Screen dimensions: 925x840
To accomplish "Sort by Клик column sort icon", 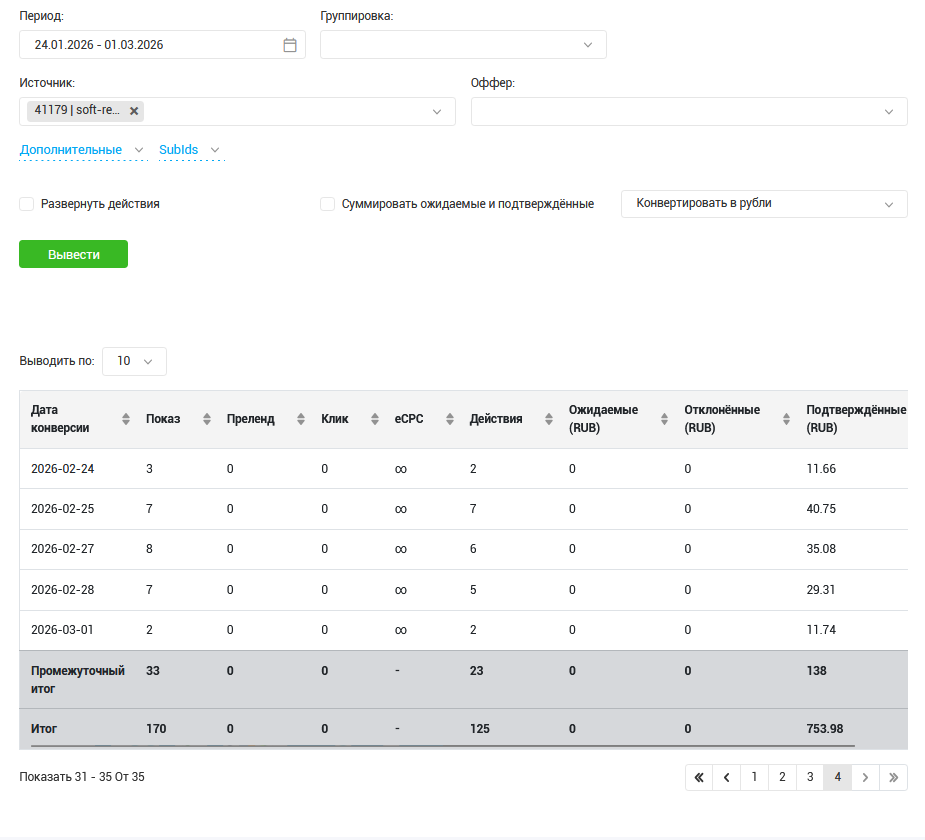I will pyautogui.click(x=375, y=419).
